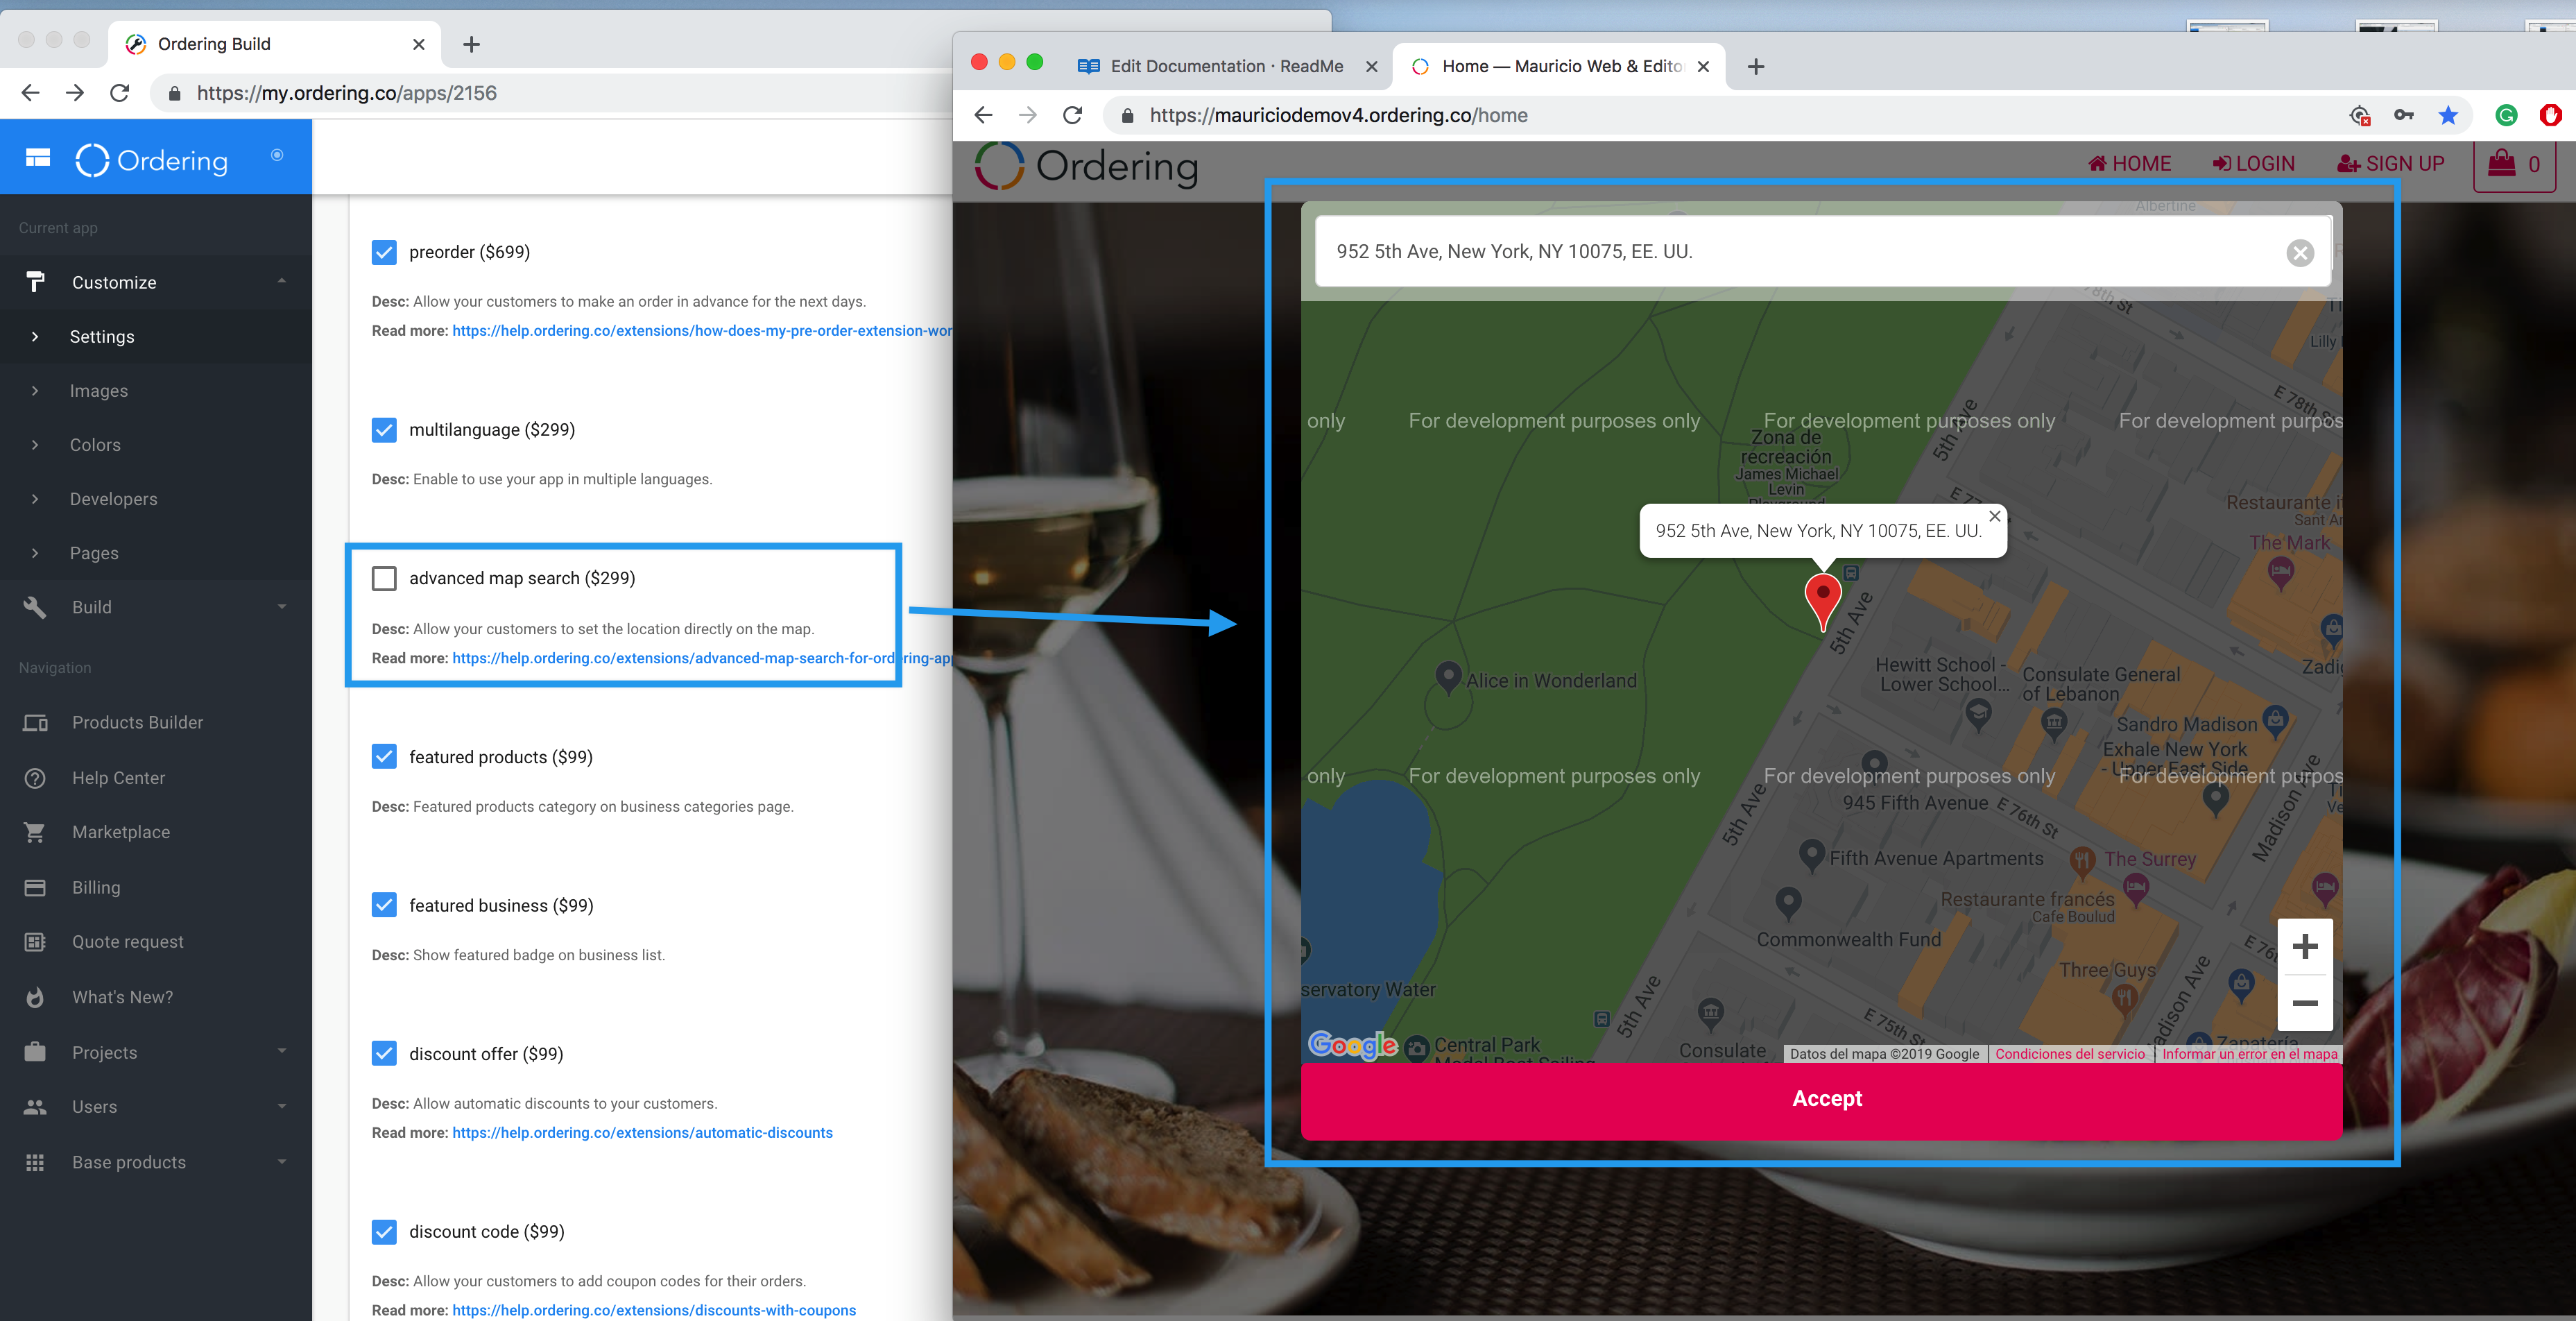Open Marketplace from sidebar cart icon
This screenshot has width=2576, height=1321.
[34, 832]
